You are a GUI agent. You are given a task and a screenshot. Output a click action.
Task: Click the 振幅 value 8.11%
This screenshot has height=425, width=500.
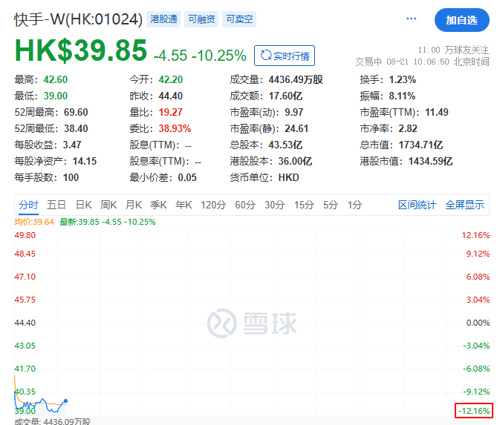click(x=402, y=96)
